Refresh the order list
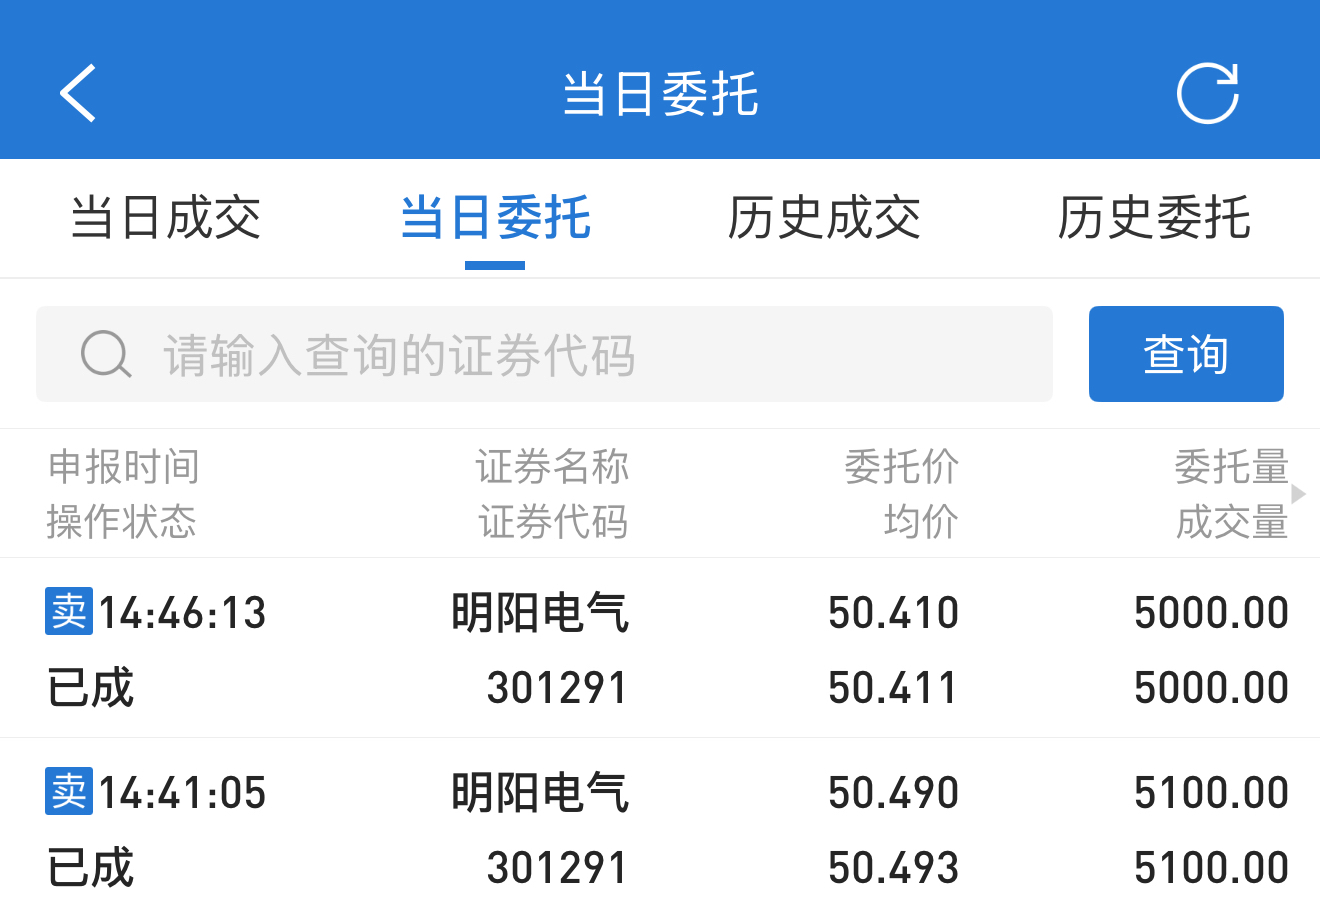Screen dimensions: 1320x903 1208,93
